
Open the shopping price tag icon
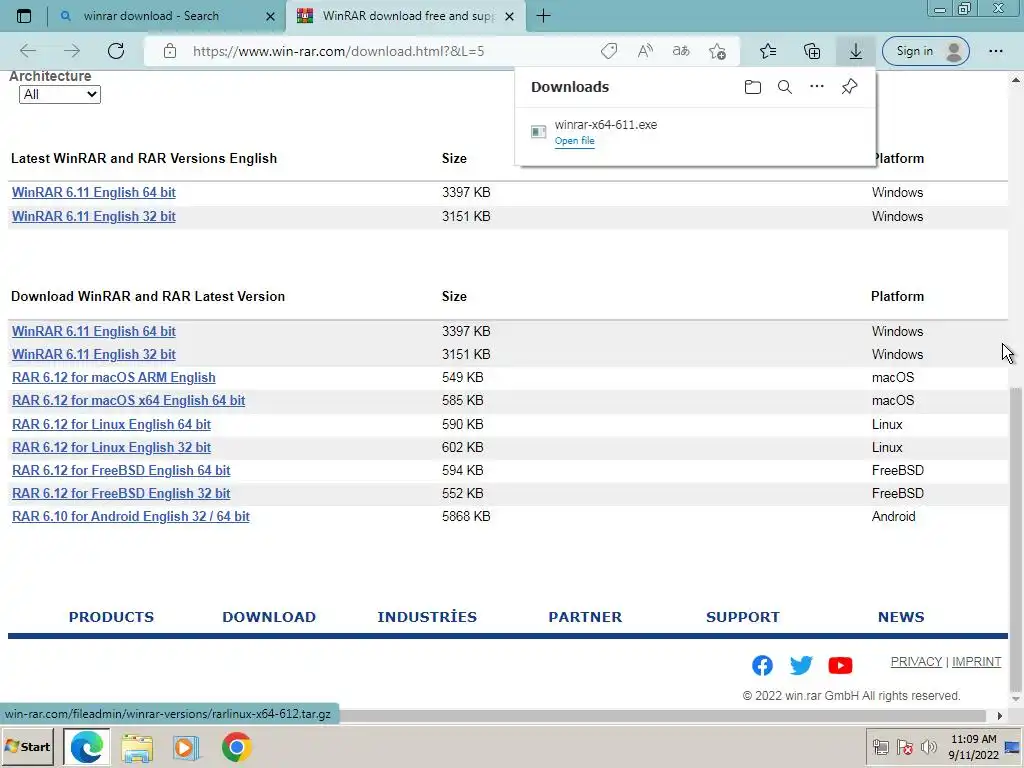click(x=609, y=51)
